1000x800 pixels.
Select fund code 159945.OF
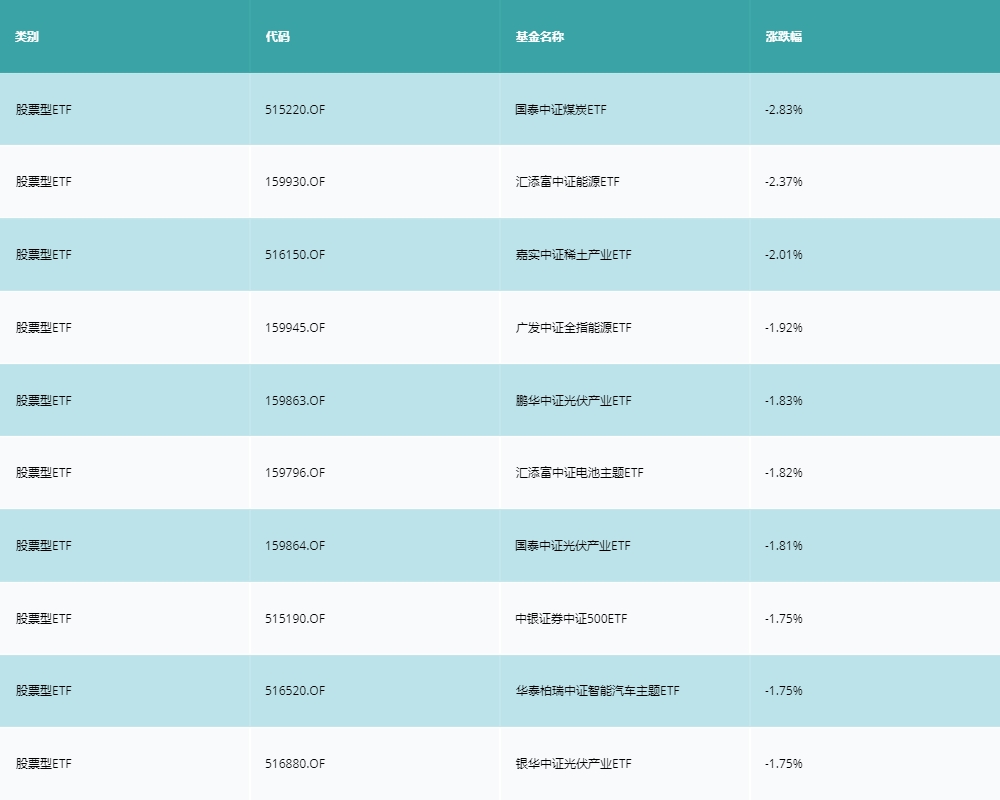295,328
